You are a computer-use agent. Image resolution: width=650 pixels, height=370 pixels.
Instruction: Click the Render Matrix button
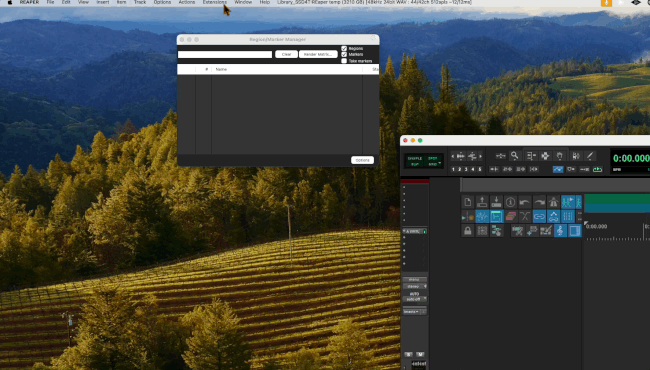318,54
